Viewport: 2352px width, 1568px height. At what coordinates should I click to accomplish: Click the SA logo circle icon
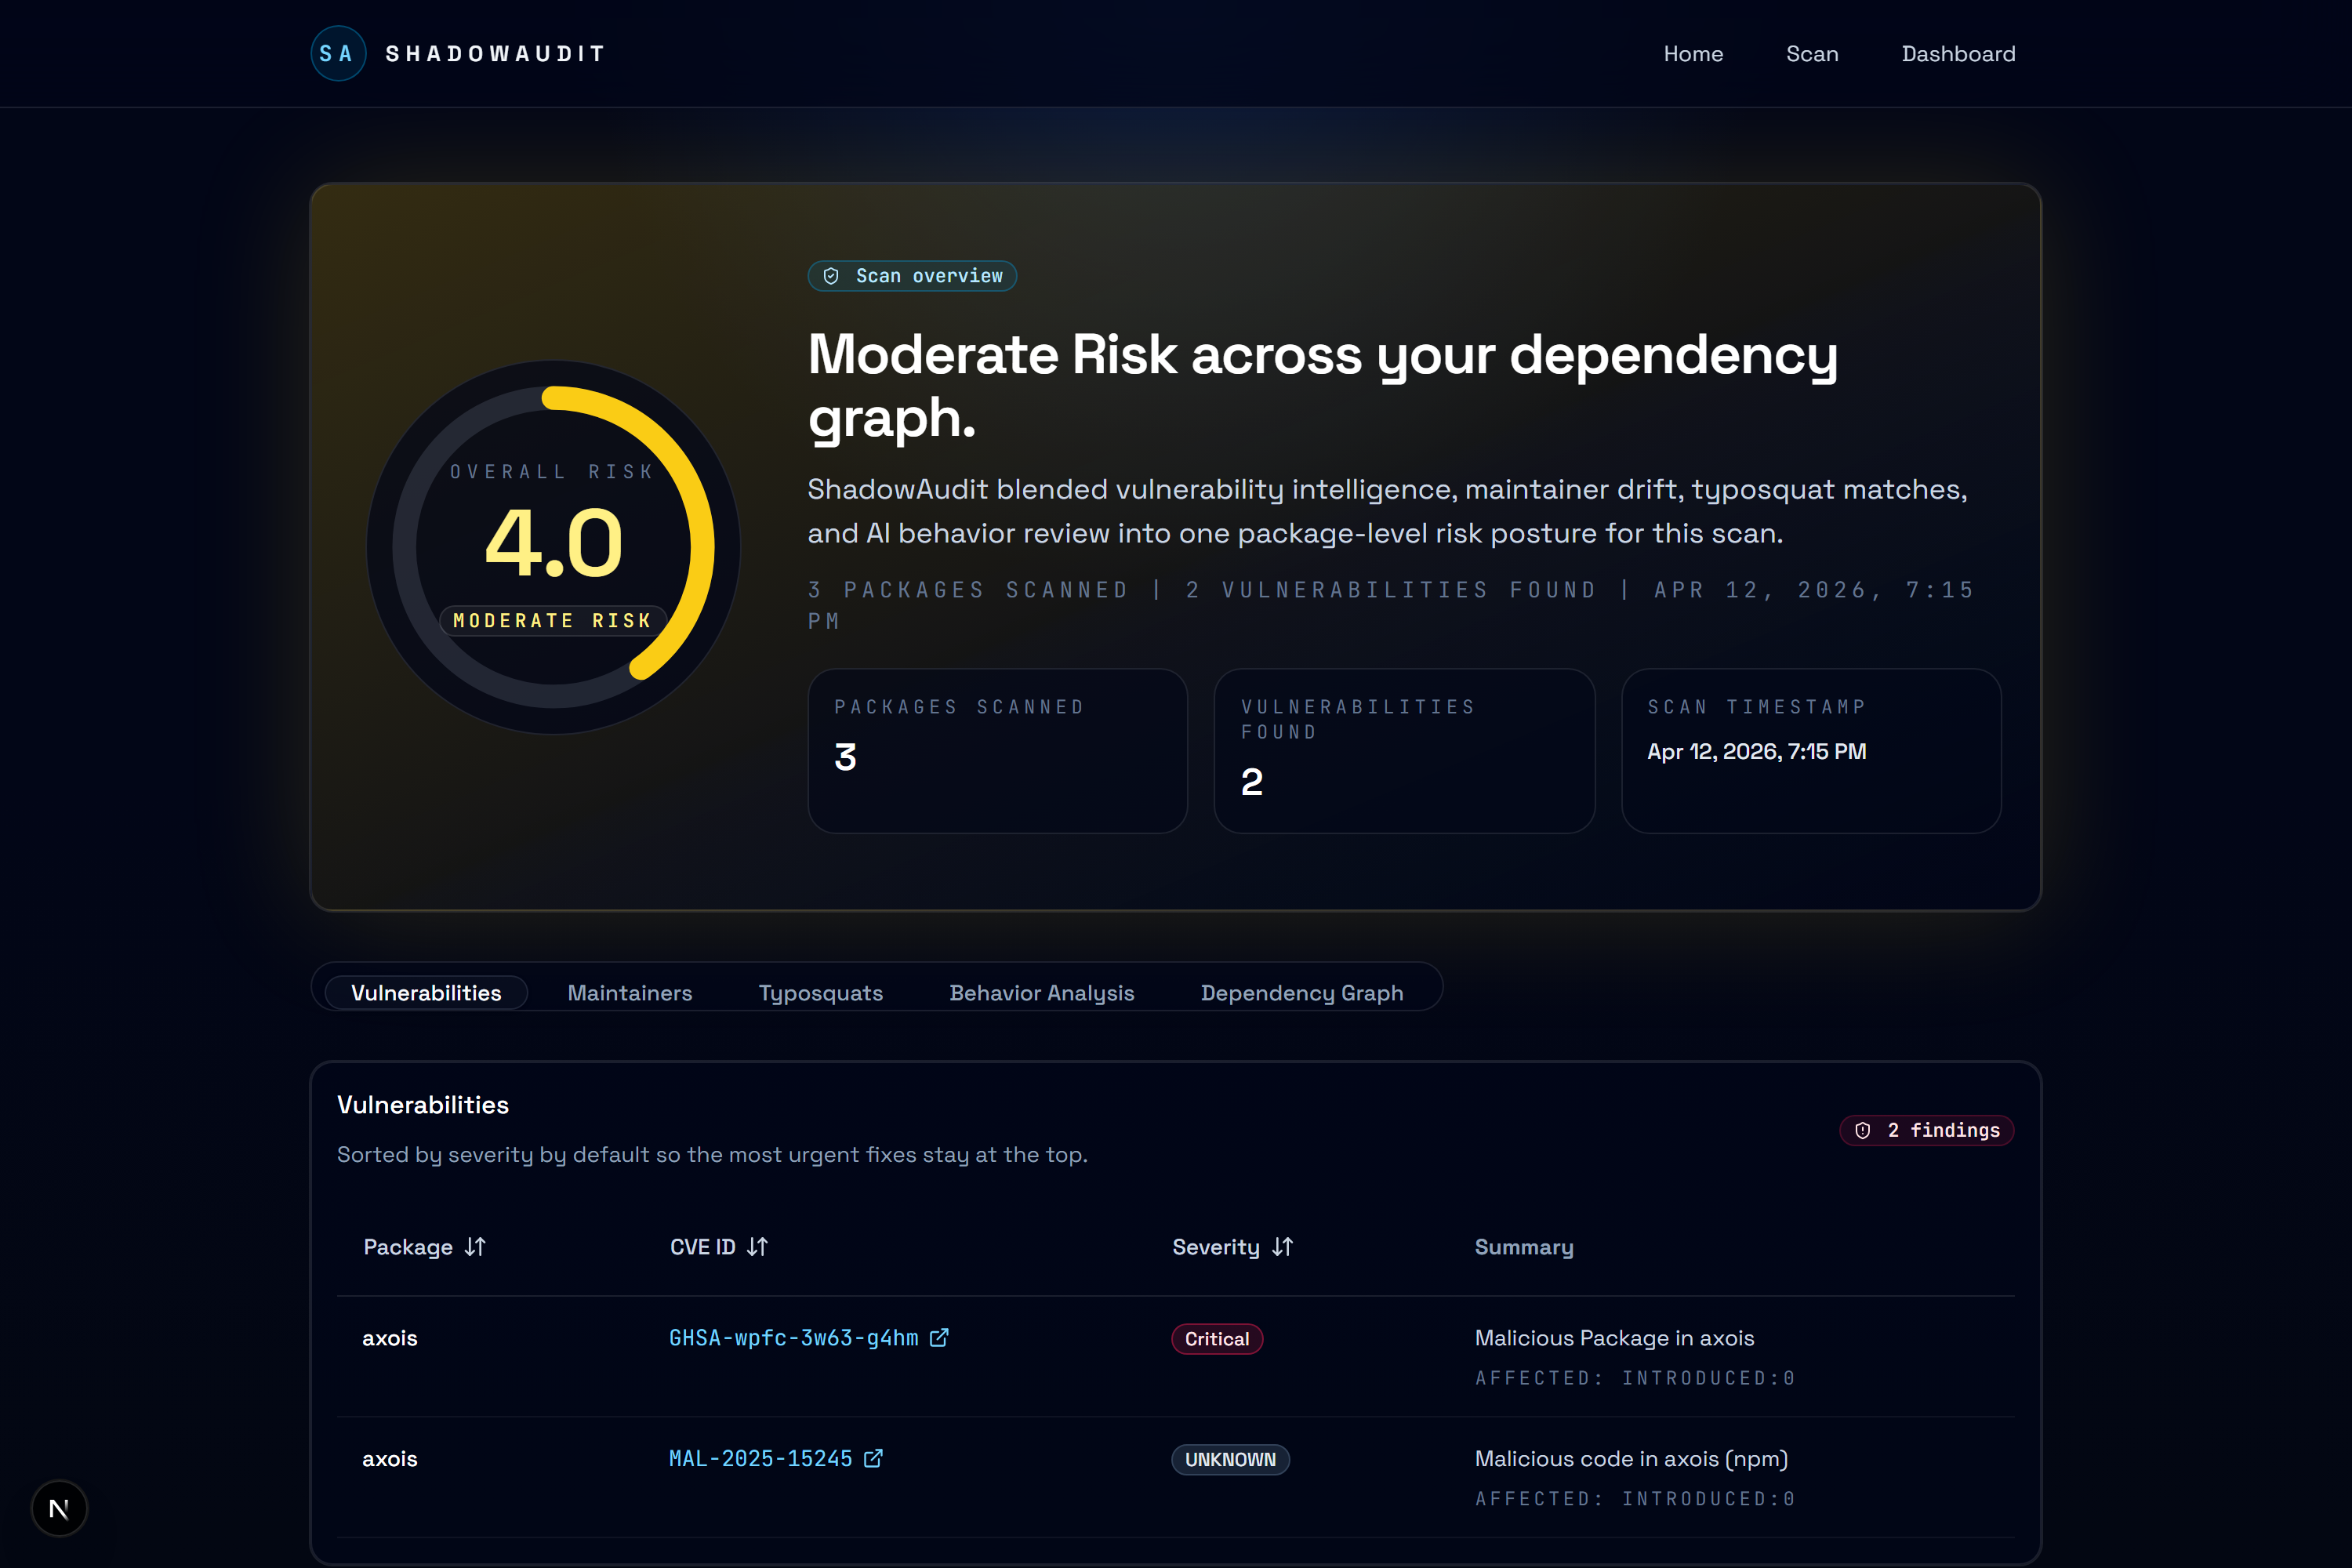[x=338, y=54]
